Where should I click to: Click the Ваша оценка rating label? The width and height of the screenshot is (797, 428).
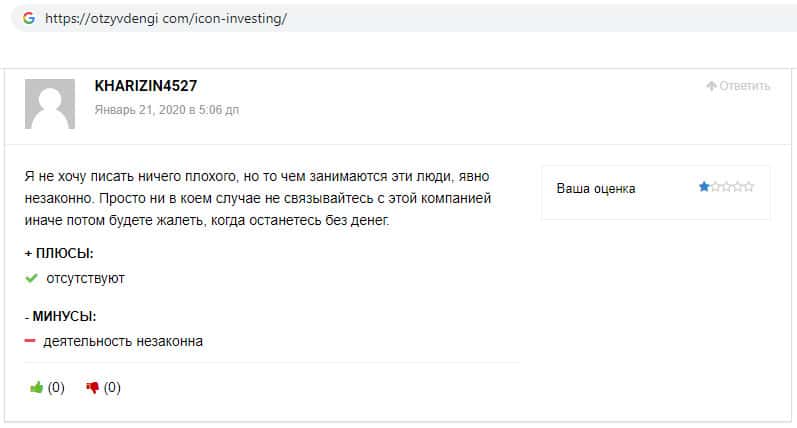(595, 188)
